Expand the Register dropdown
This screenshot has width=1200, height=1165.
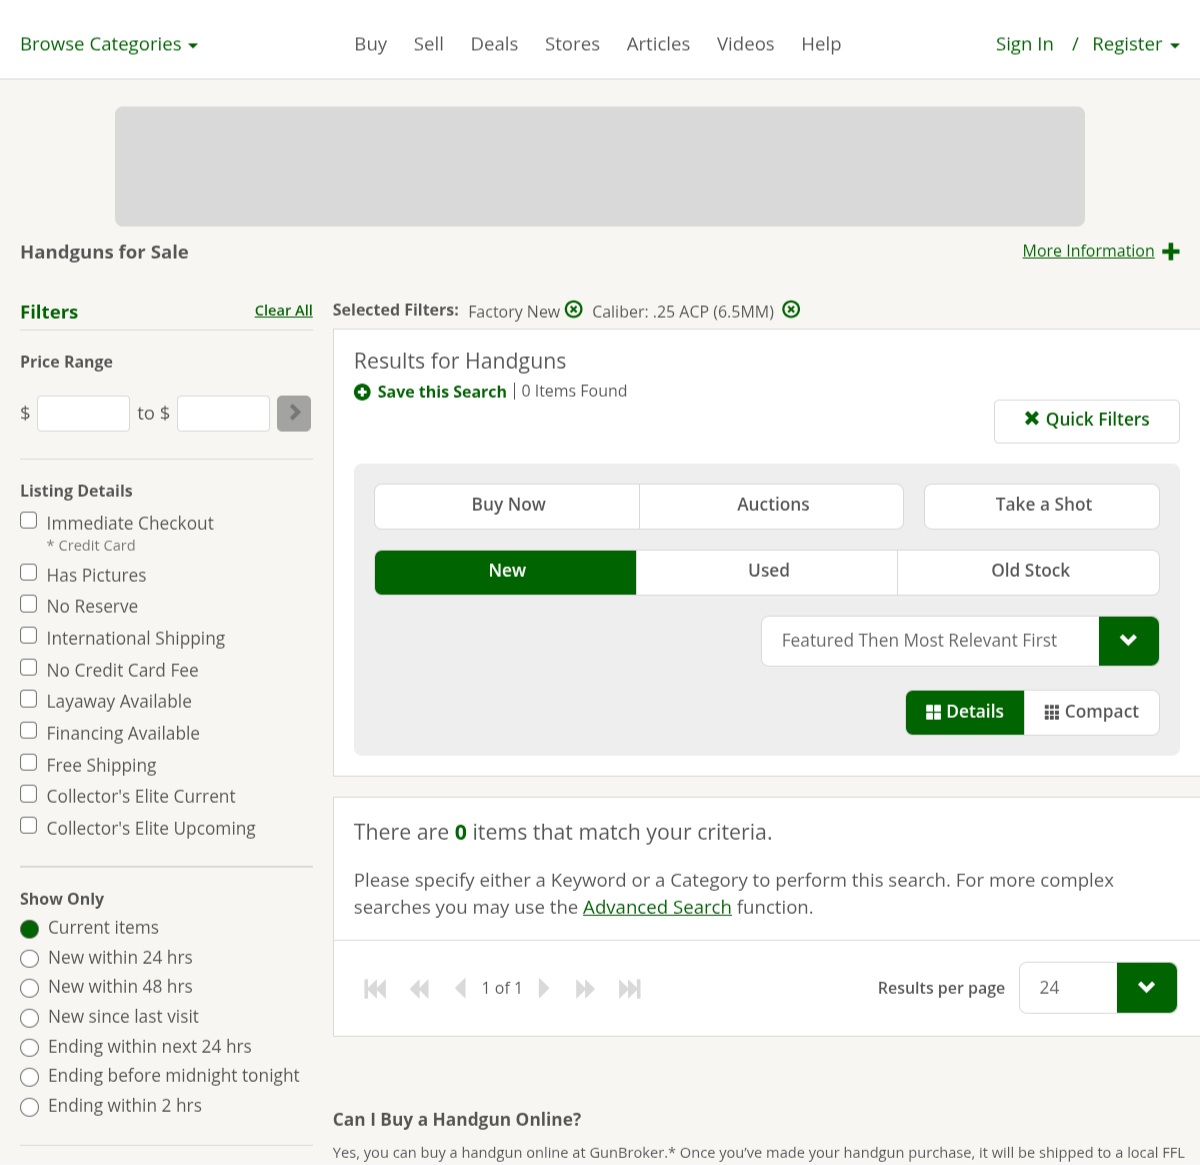(1136, 44)
